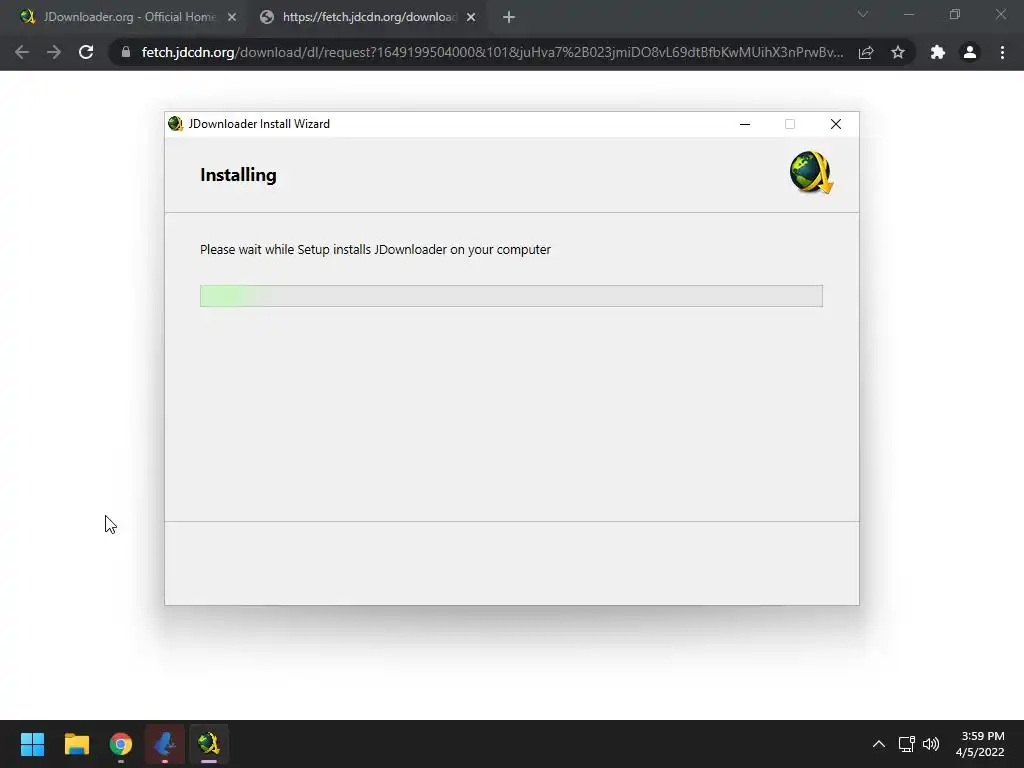Screen dimensions: 1024x768
Task: Open the Windows Start menu
Action: click(32, 744)
